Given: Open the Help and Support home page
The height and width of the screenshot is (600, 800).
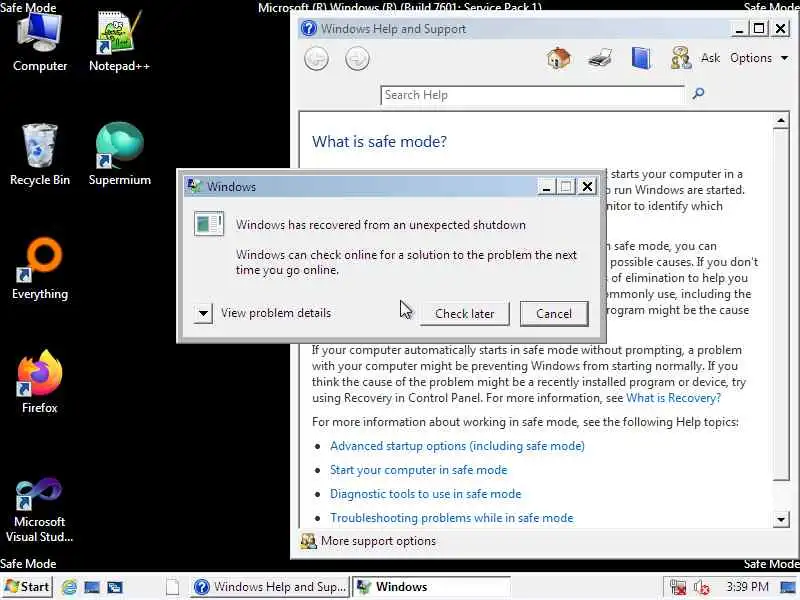Looking at the screenshot, I should 559,58.
